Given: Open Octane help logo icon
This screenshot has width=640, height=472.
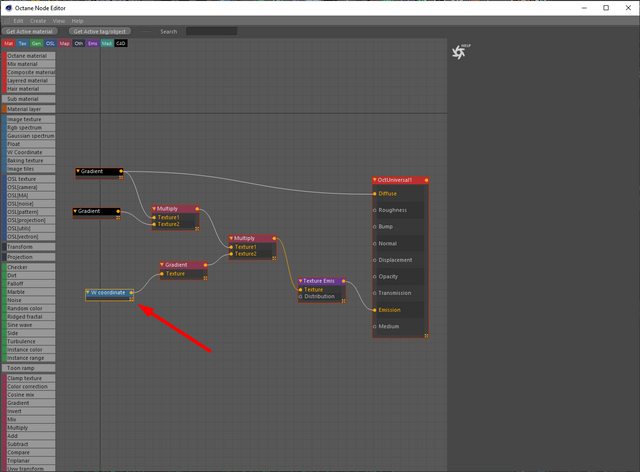Looking at the screenshot, I should (460, 52).
